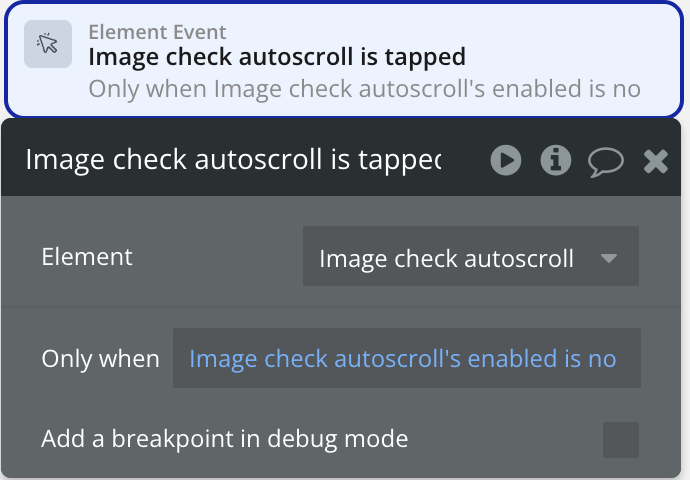Click the Only when condition expression field
The image size is (690, 480).
(405, 358)
